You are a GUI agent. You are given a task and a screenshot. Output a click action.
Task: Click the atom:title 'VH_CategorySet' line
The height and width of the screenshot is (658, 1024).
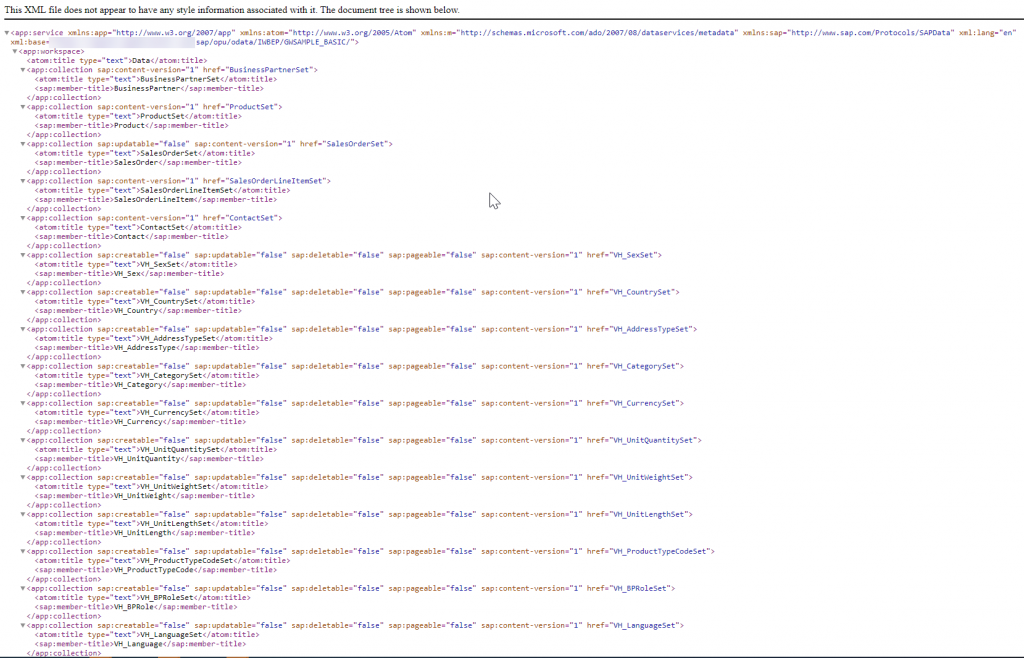click(x=147, y=375)
